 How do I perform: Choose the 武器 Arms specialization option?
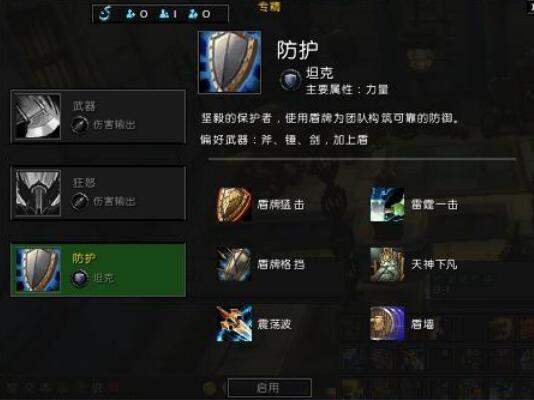pyautogui.click(x=98, y=116)
